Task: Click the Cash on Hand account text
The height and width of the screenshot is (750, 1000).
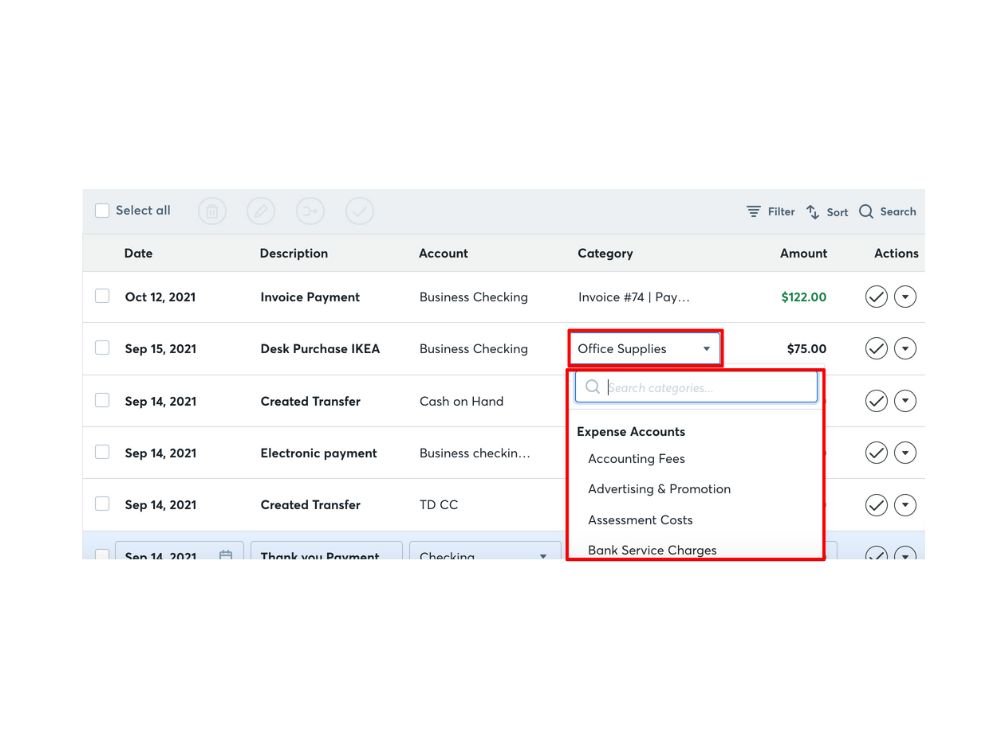Action: point(462,401)
